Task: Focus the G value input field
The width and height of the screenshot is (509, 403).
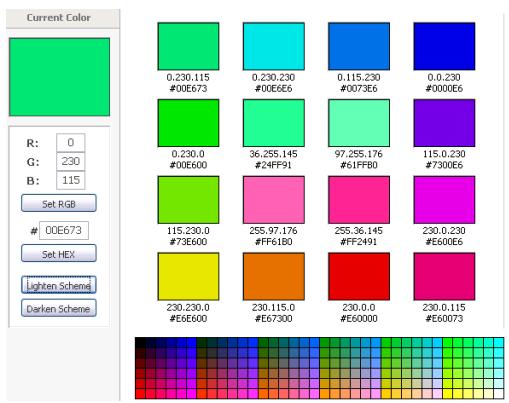Action: click(71, 161)
